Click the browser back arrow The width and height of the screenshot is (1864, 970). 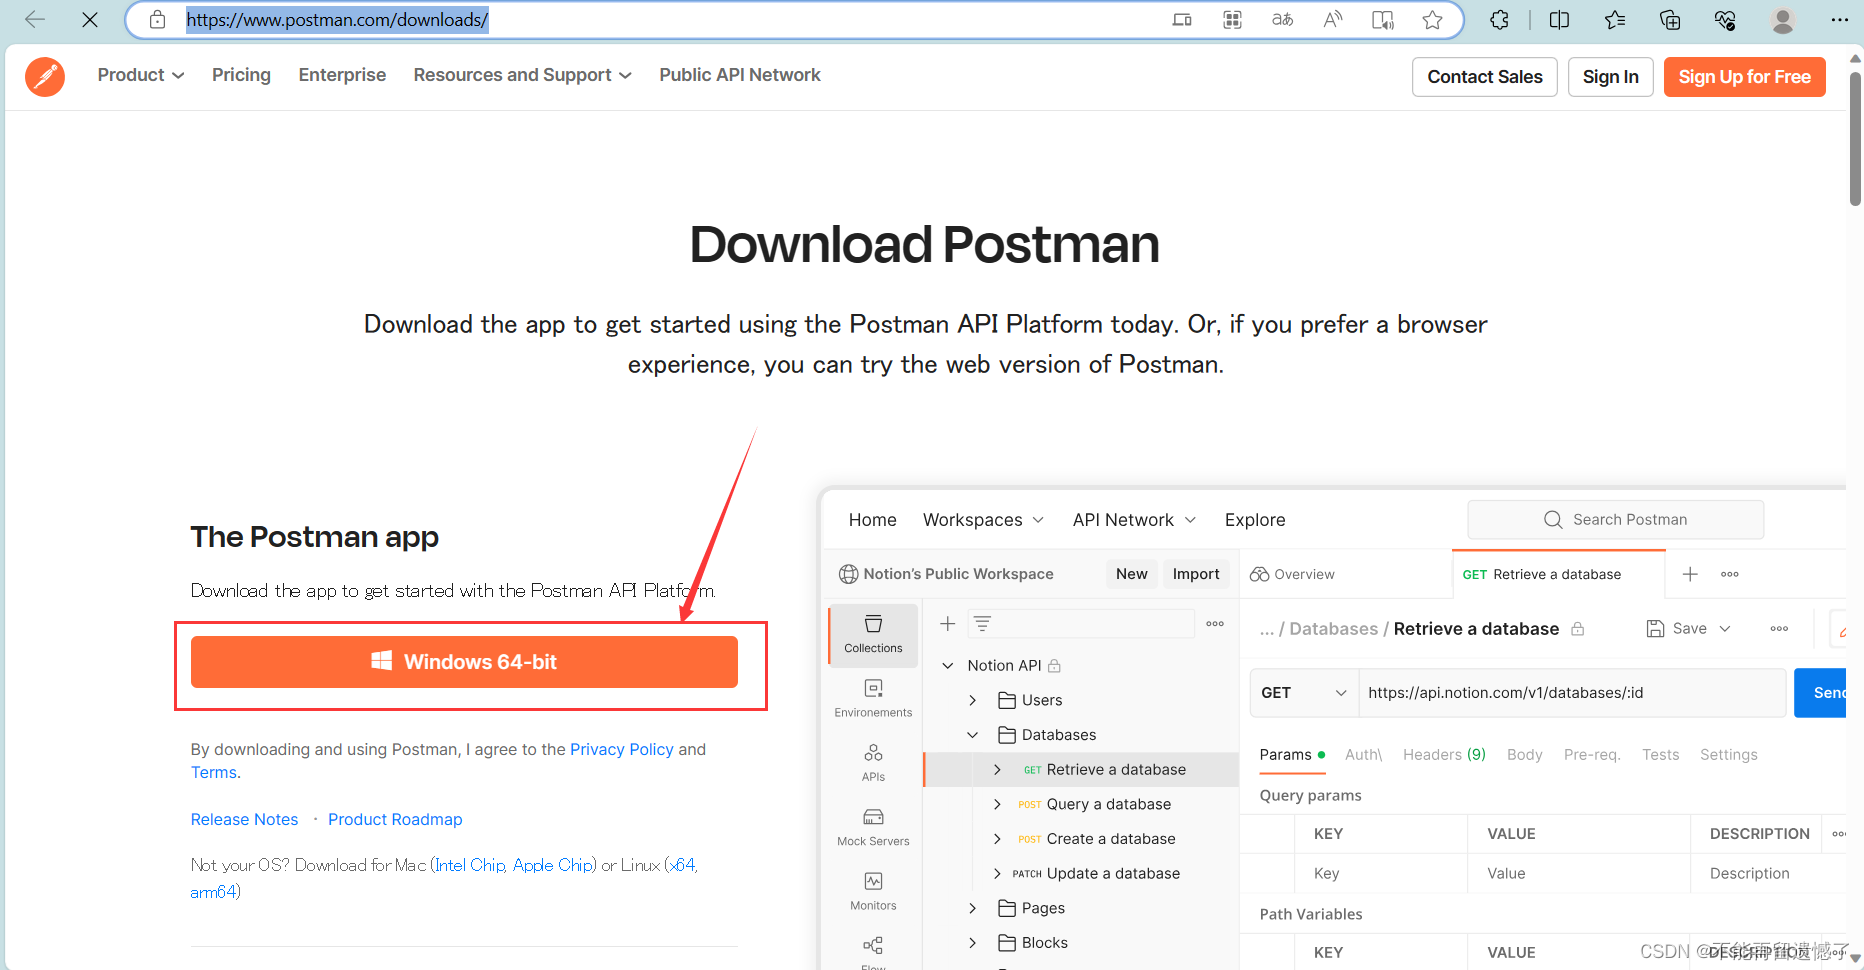tap(35, 19)
